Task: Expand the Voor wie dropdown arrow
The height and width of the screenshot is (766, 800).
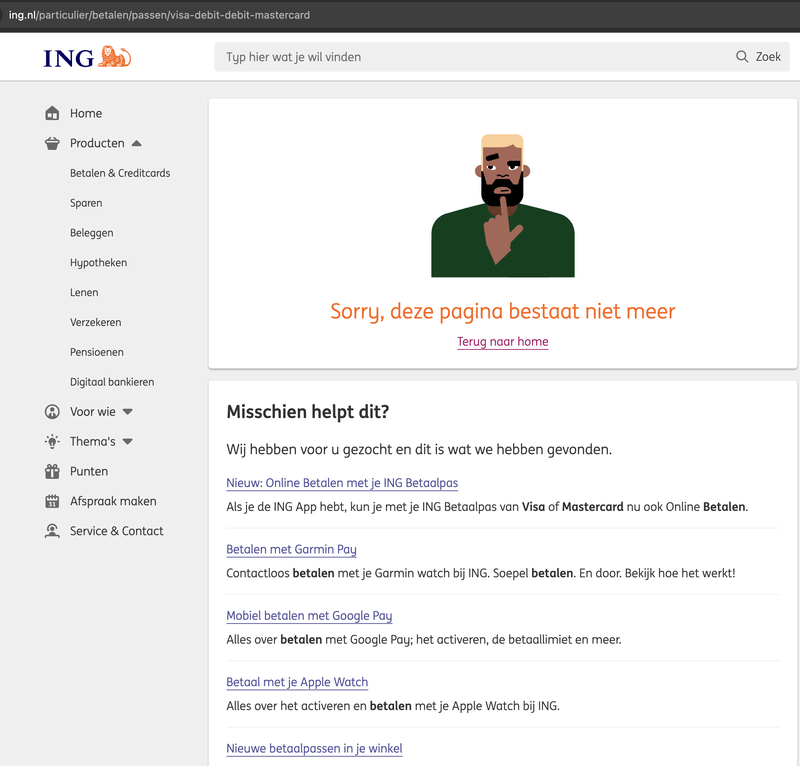Action: pos(128,411)
